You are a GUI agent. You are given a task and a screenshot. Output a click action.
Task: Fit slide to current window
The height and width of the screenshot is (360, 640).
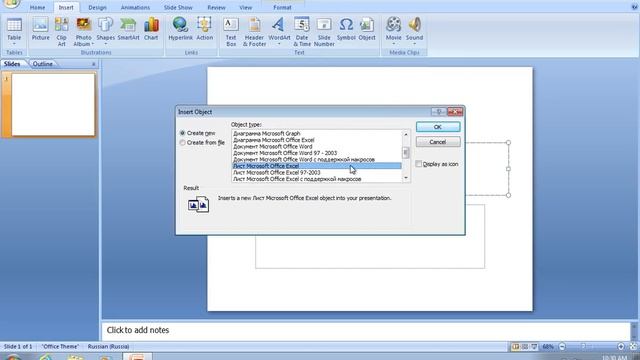click(x=633, y=347)
